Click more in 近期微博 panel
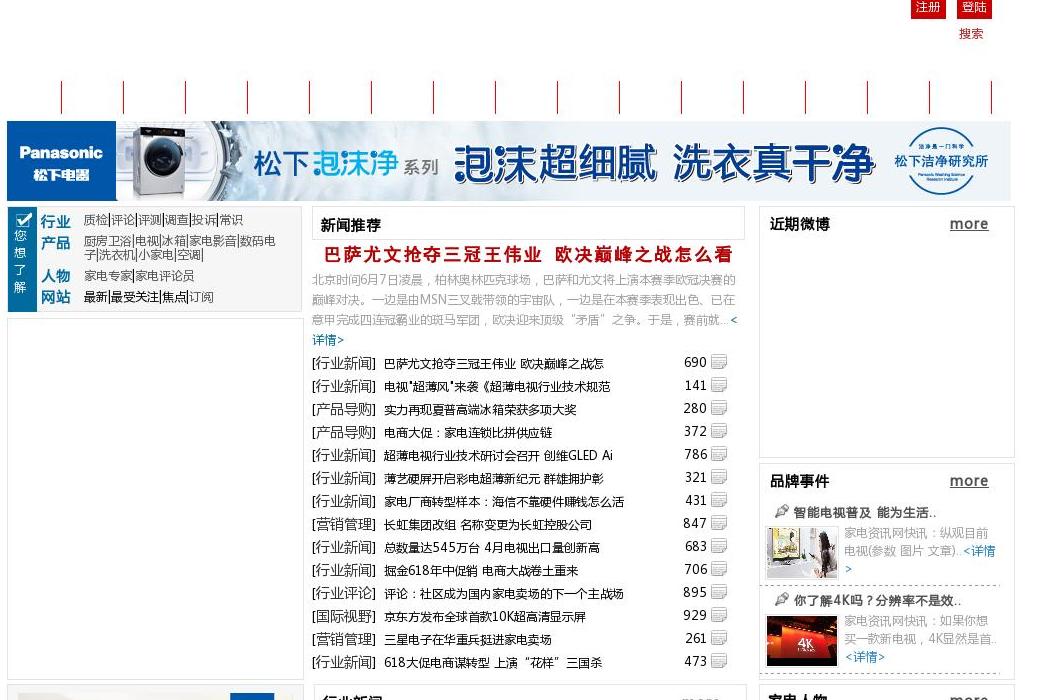This screenshot has height=700, width=1041. pyautogui.click(x=969, y=224)
